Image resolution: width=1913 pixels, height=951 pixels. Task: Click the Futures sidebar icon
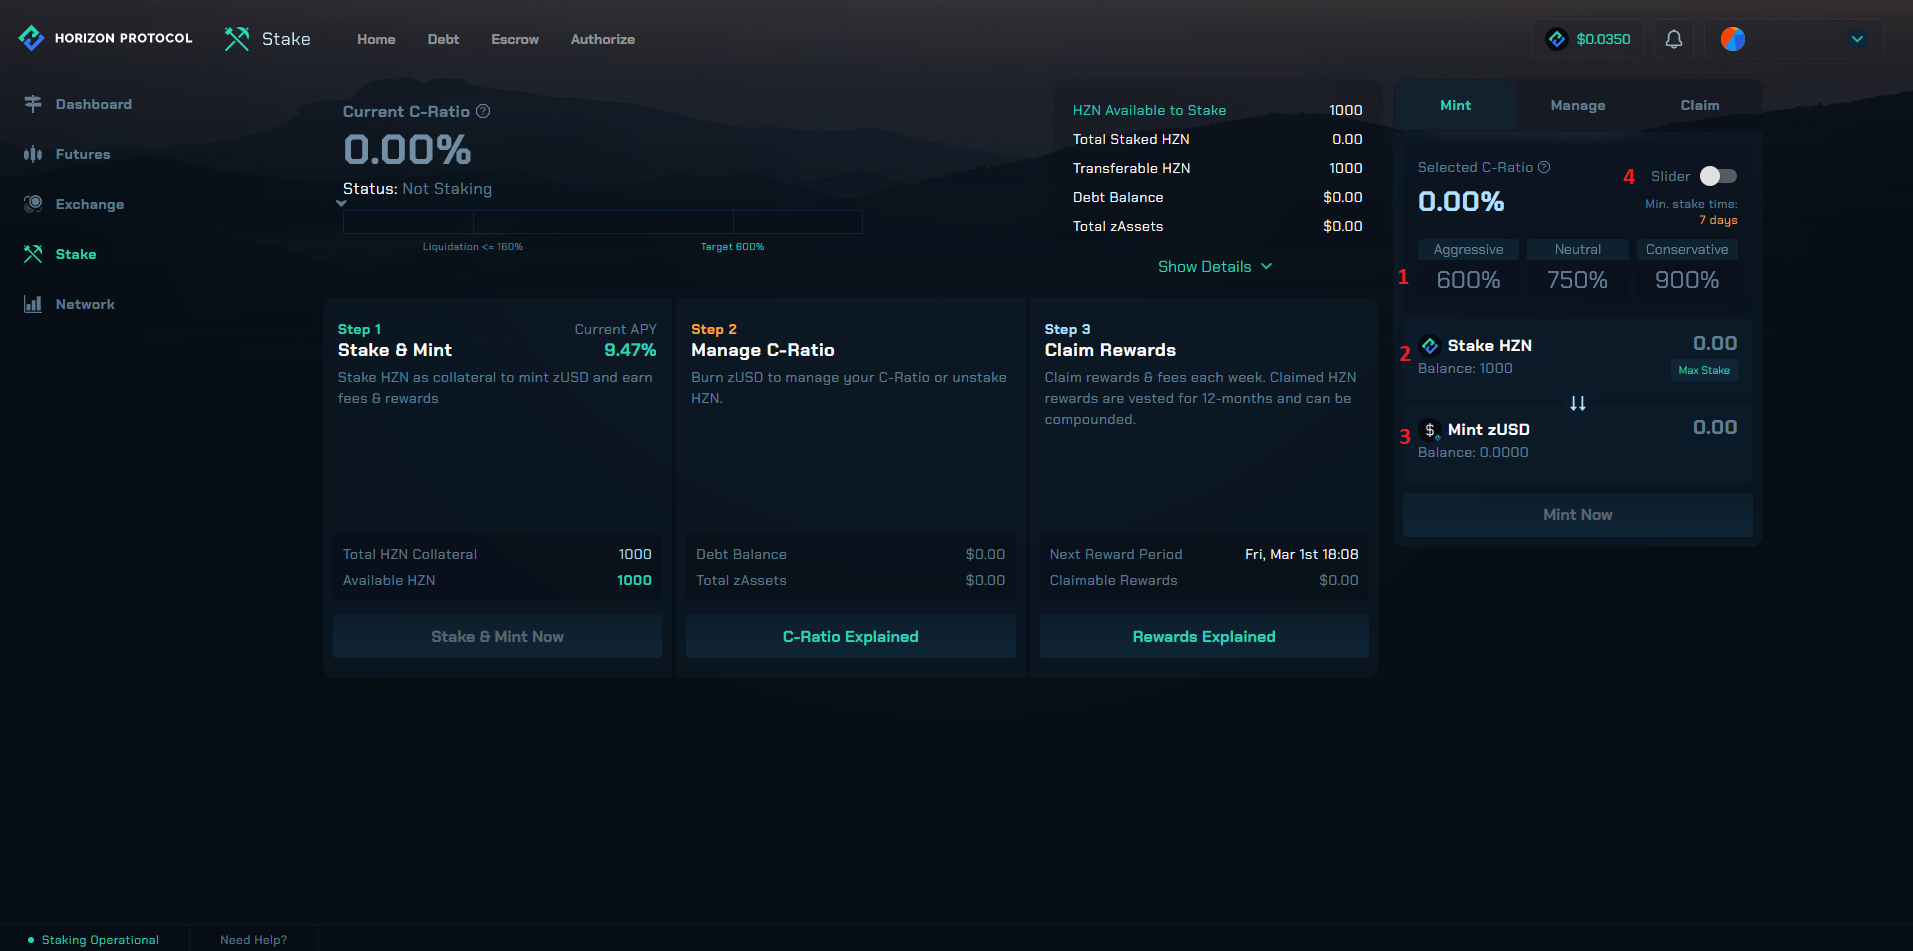[x=33, y=154]
